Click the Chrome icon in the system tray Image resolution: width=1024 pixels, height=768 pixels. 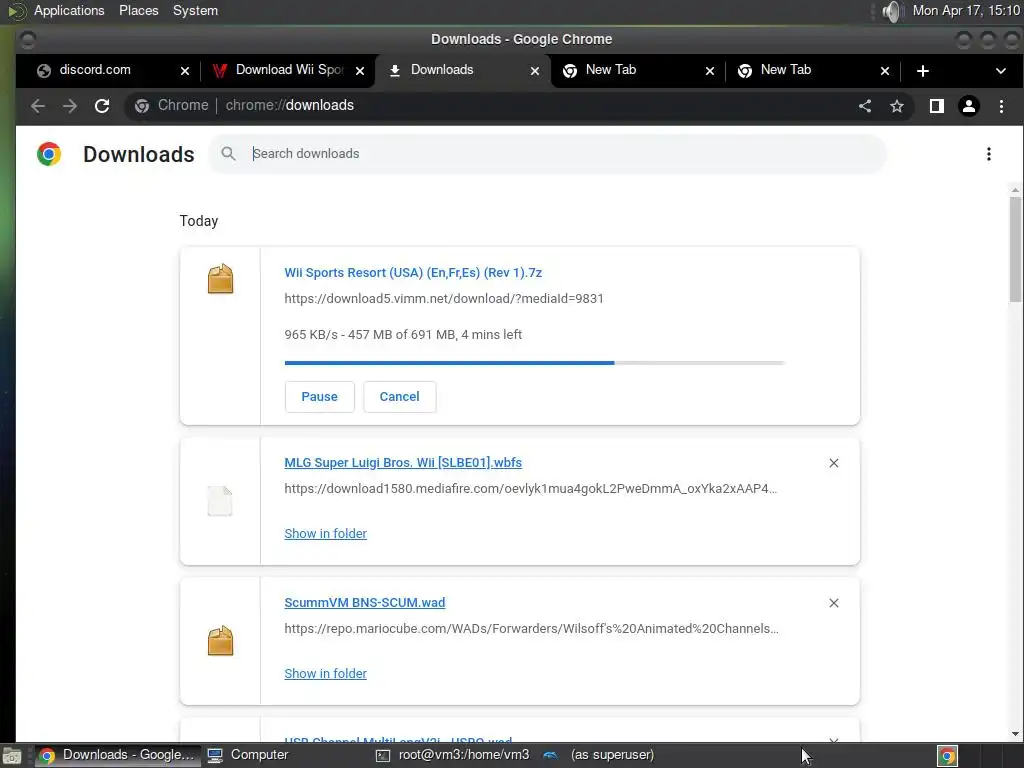(x=948, y=756)
